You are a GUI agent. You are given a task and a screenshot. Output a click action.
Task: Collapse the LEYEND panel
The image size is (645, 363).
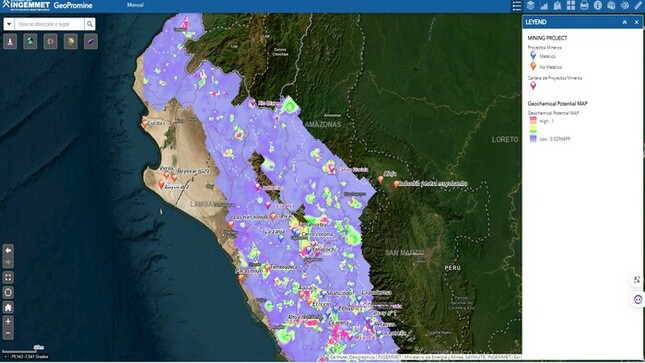tap(624, 22)
